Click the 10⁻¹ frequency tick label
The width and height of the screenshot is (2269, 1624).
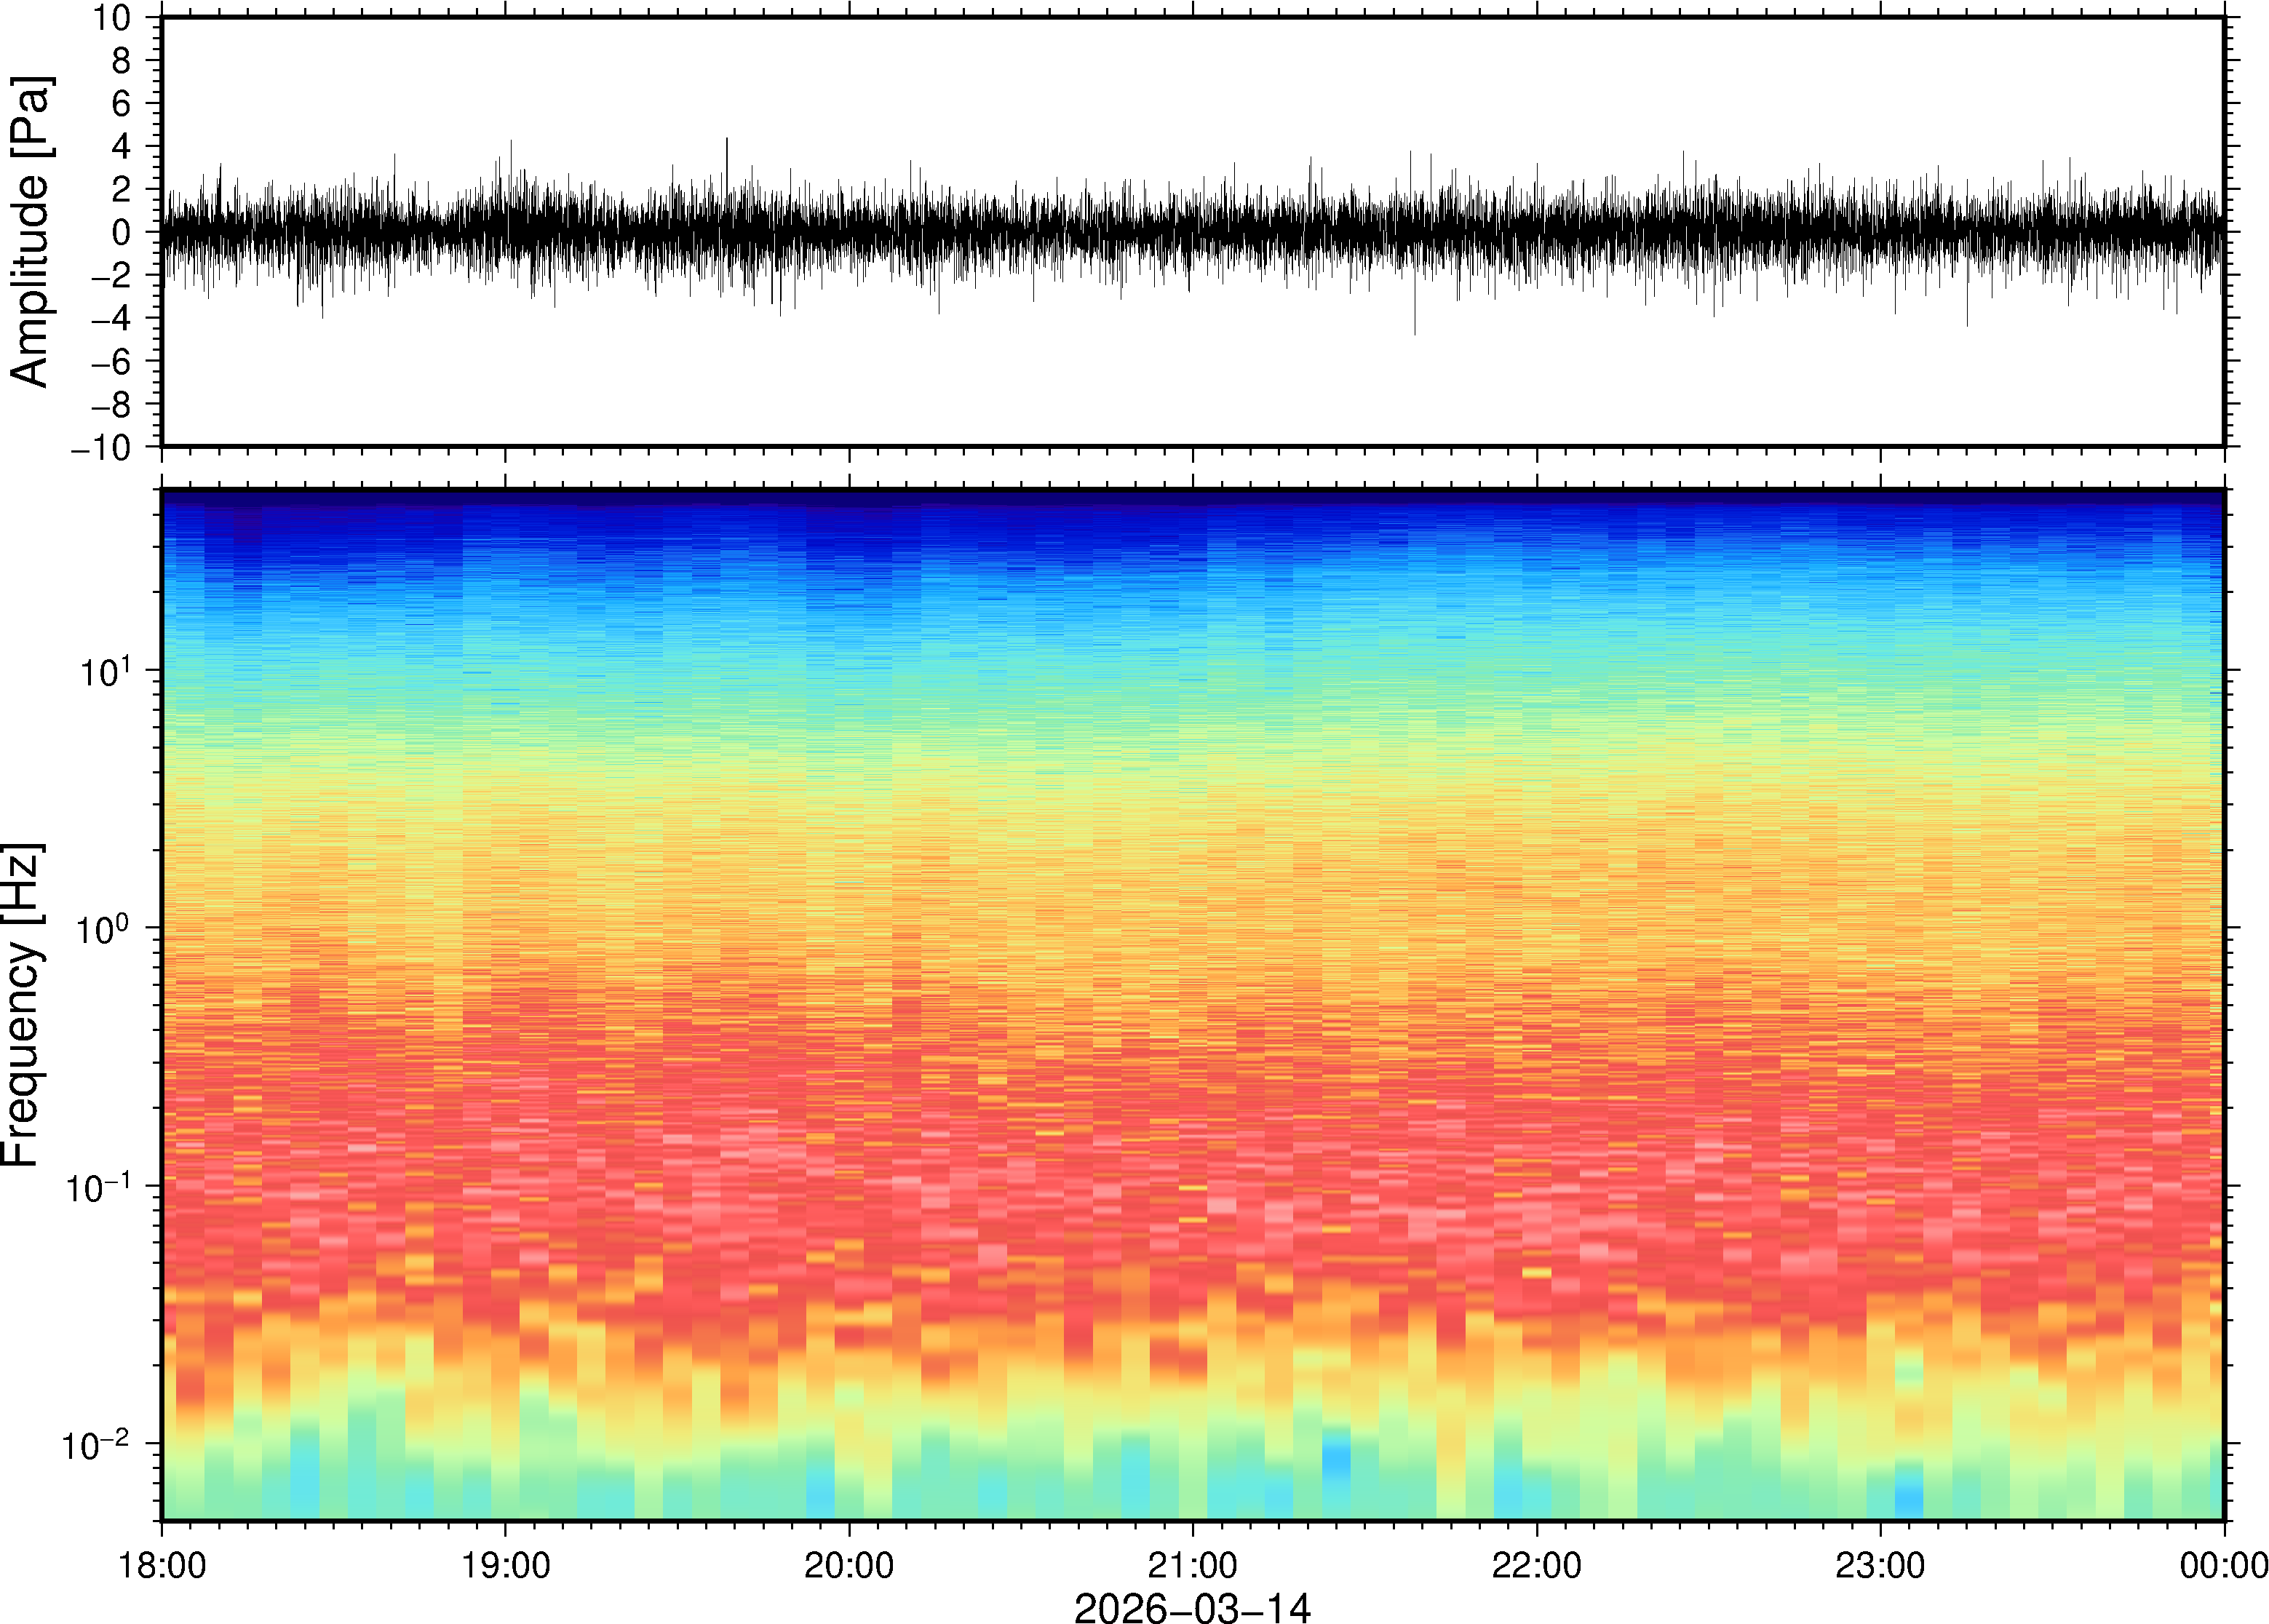tap(99, 1187)
